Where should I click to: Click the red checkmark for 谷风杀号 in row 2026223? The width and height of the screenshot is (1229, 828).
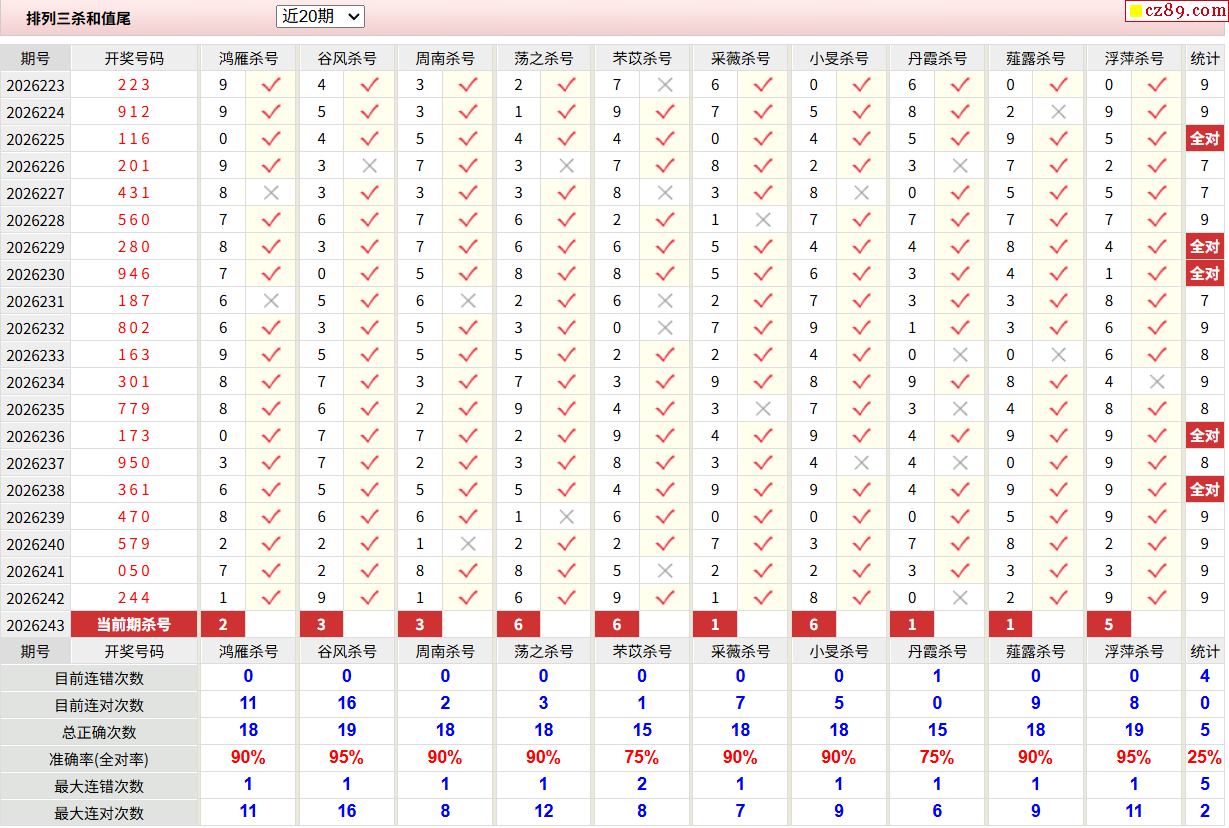pyautogui.click(x=369, y=85)
